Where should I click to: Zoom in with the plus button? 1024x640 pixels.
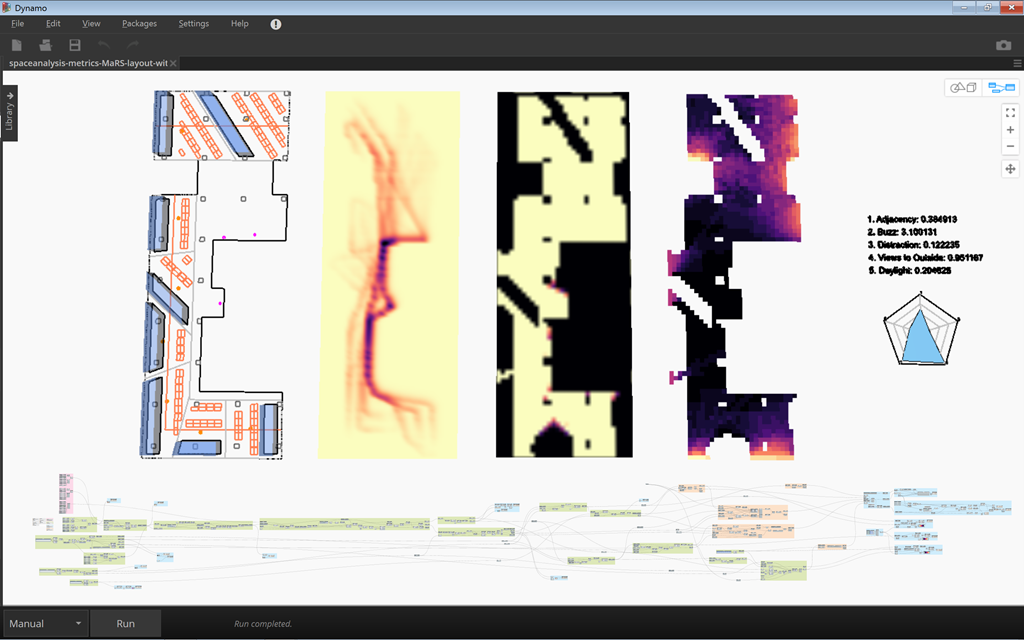click(x=1010, y=130)
